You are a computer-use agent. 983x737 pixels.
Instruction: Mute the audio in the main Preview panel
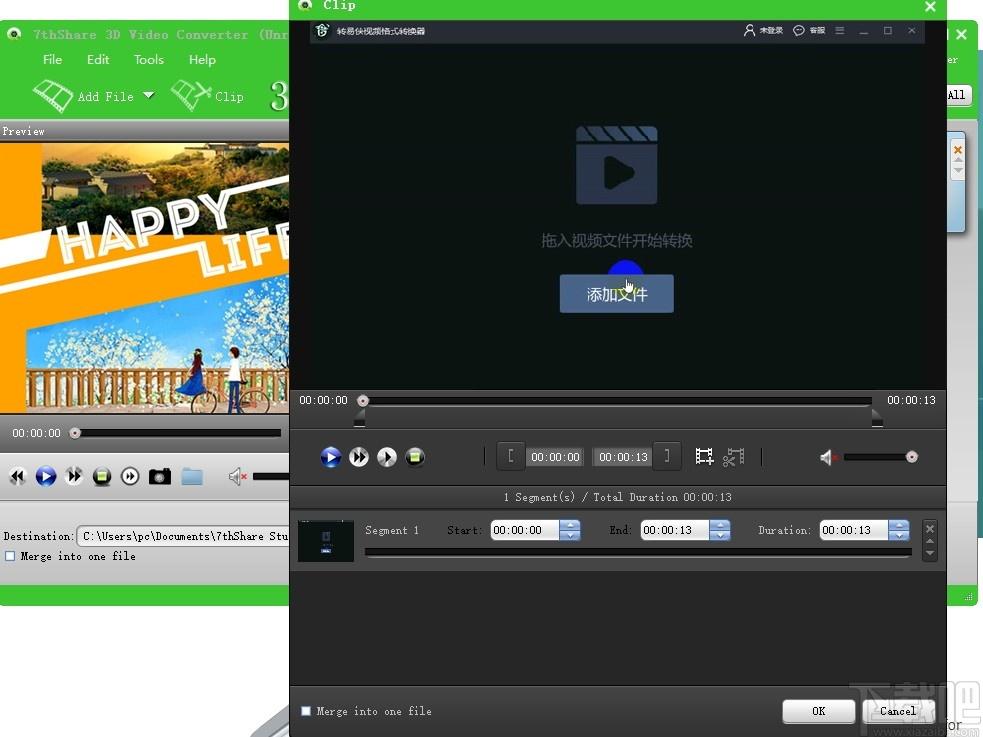tap(237, 477)
